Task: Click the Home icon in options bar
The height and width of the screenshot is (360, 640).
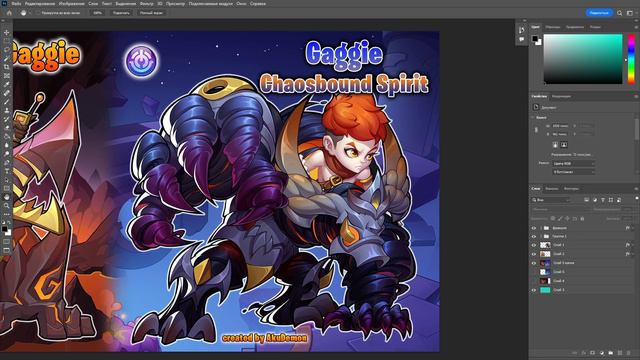Action: [9, 13]
